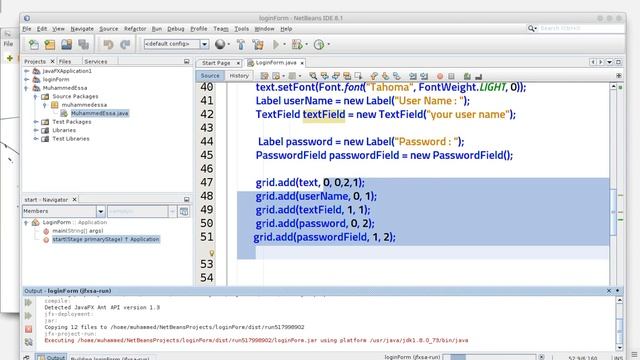The image size is (640, 360).
Task: Open the Window menu
Action: 264,29
